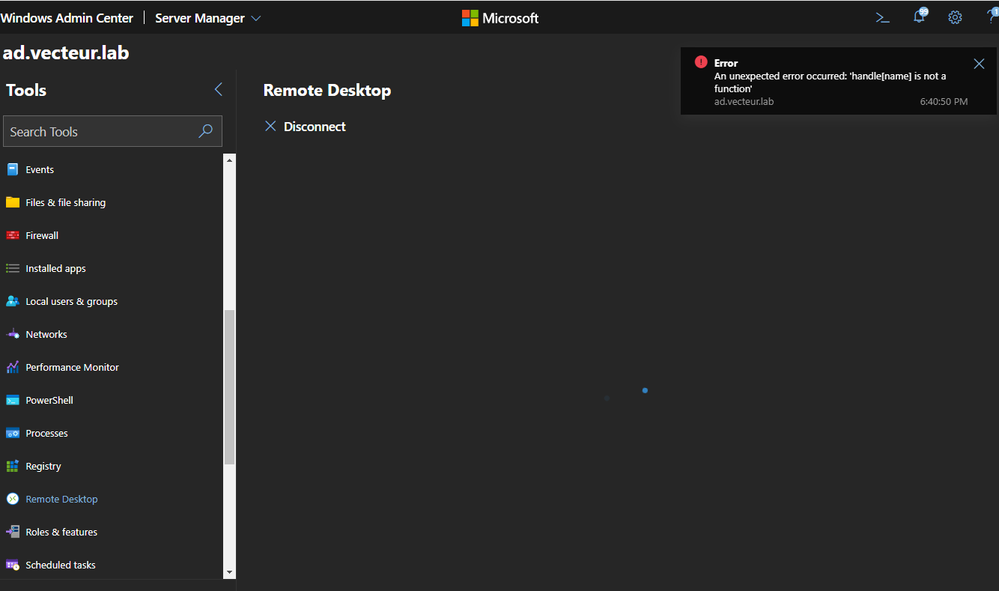This screenshot has width=999, height=591.
Task: Open the settings gear icon
Action: (954, 18)
